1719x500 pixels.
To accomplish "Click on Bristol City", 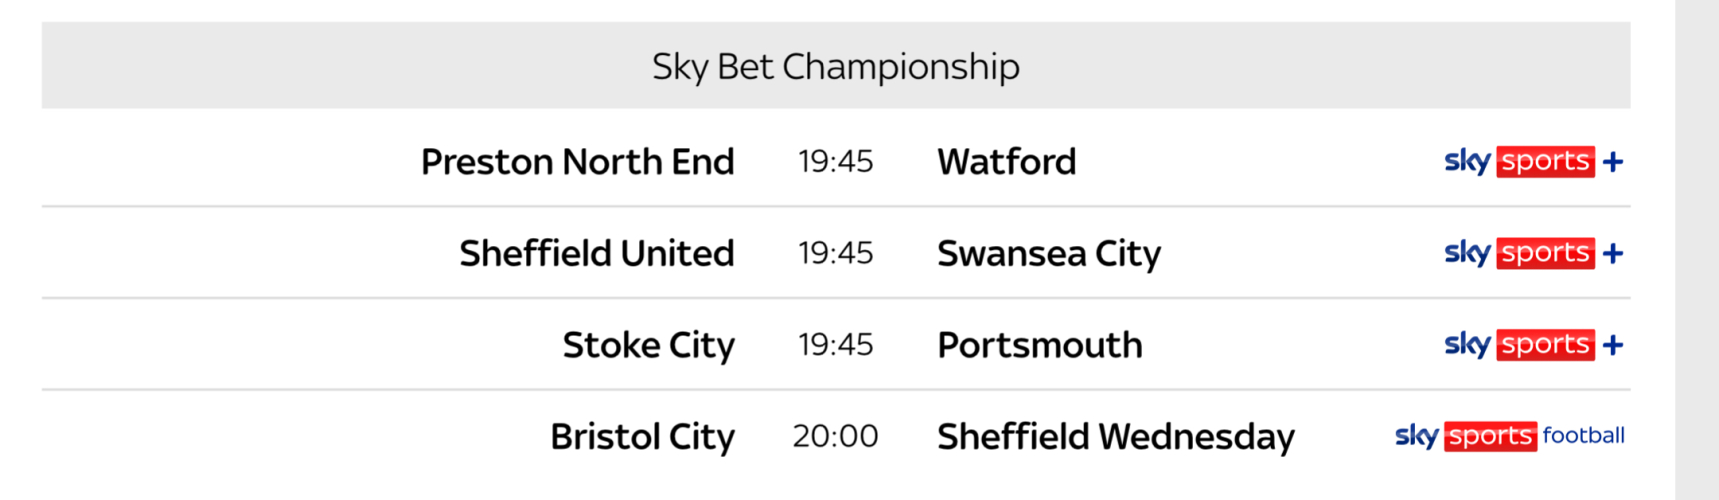I will (x=642, y=437).
